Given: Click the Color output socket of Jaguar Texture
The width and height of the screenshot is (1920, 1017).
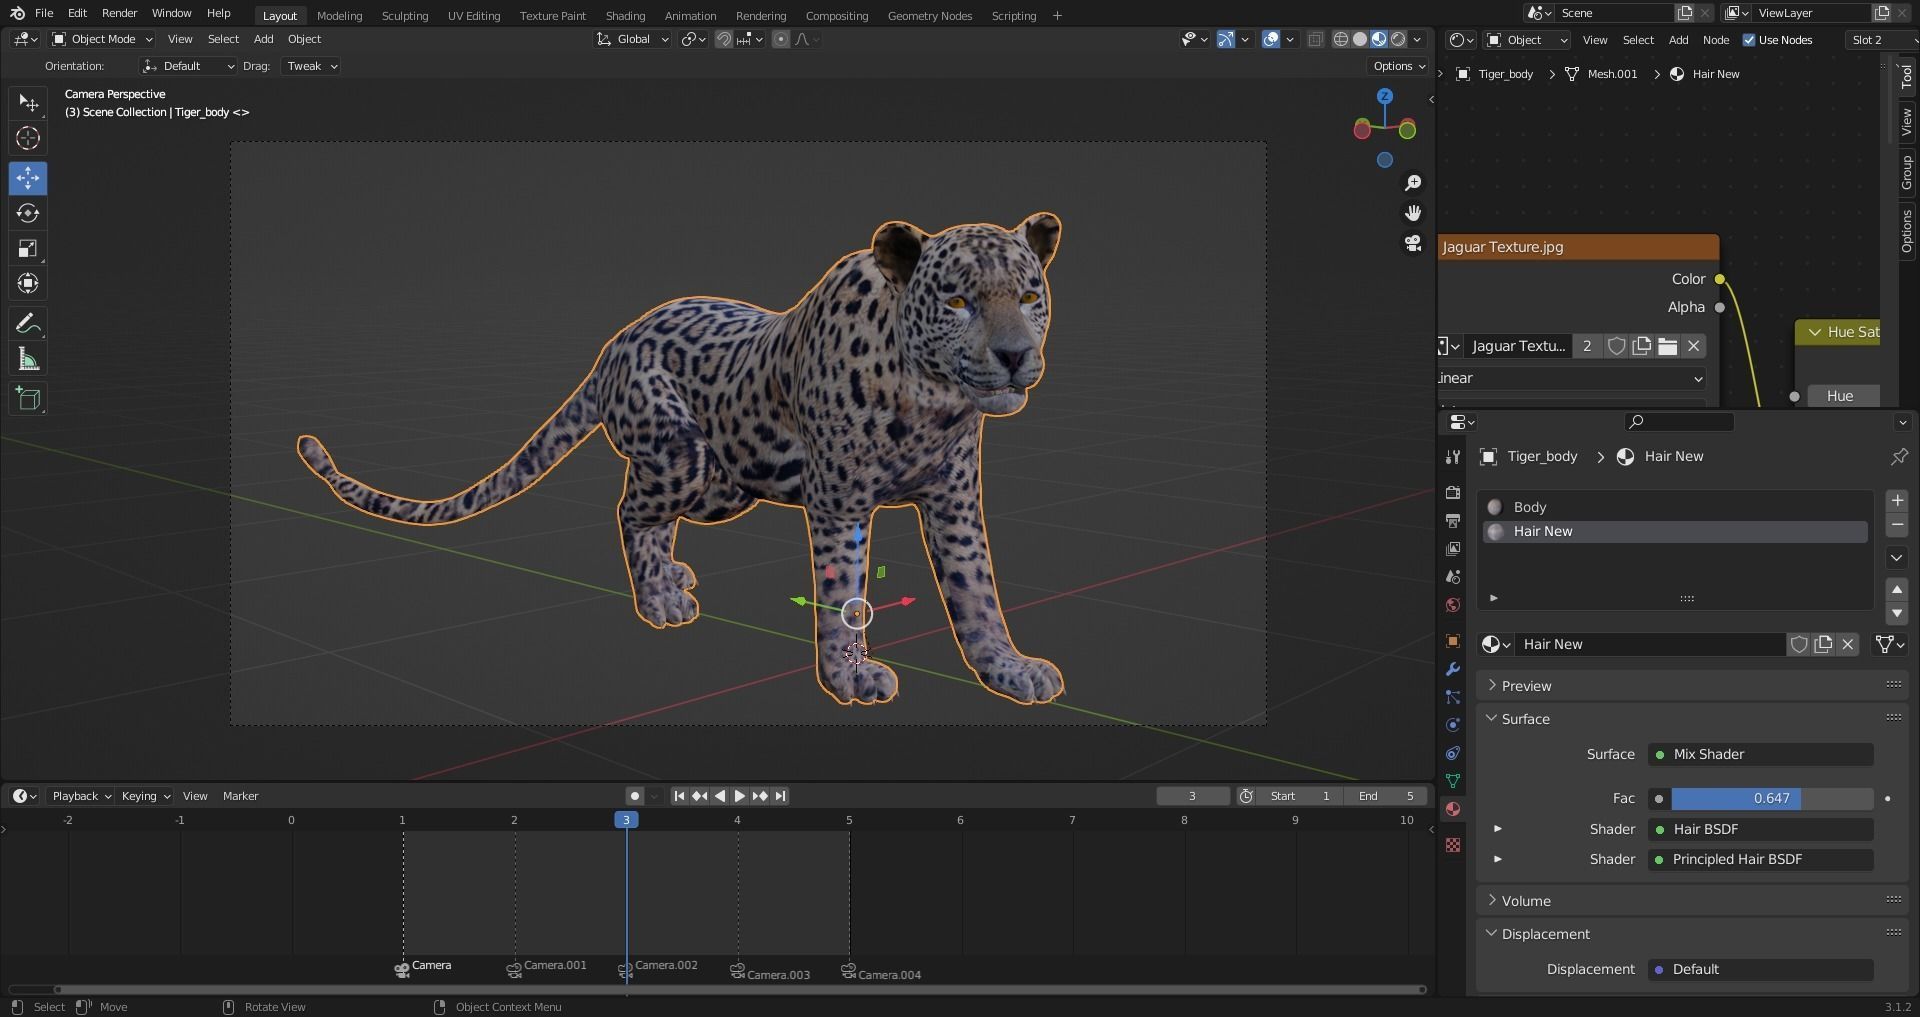Looking at the screenshot, I should tap(1720, 279).
